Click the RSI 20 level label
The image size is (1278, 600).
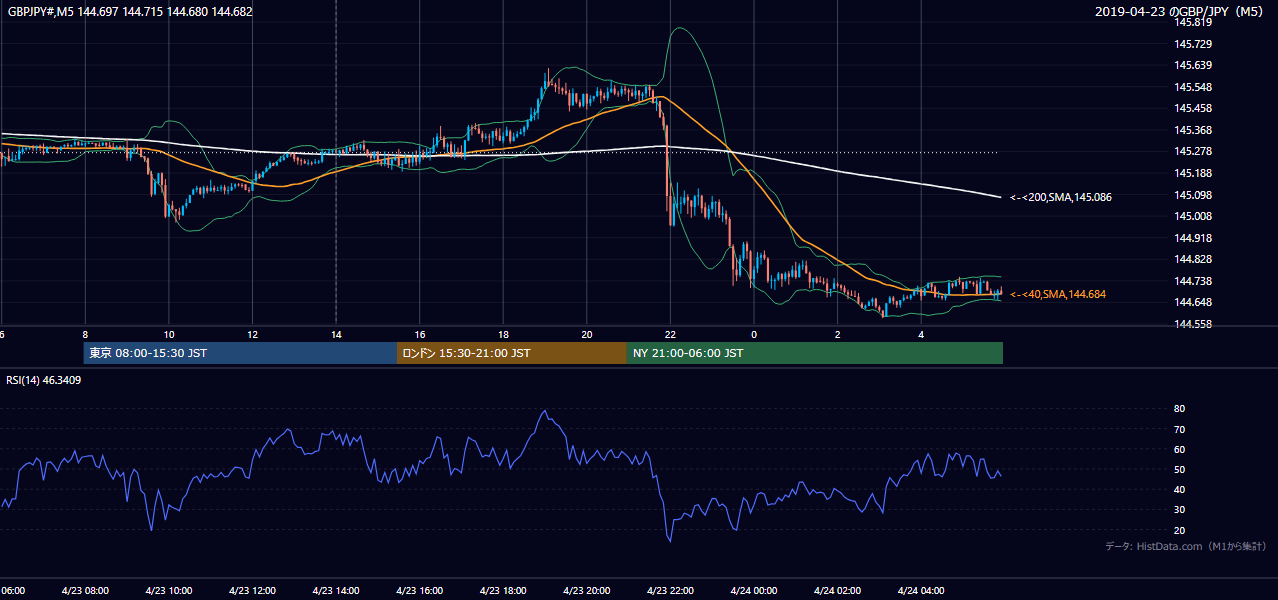(x=1180, y=530)
